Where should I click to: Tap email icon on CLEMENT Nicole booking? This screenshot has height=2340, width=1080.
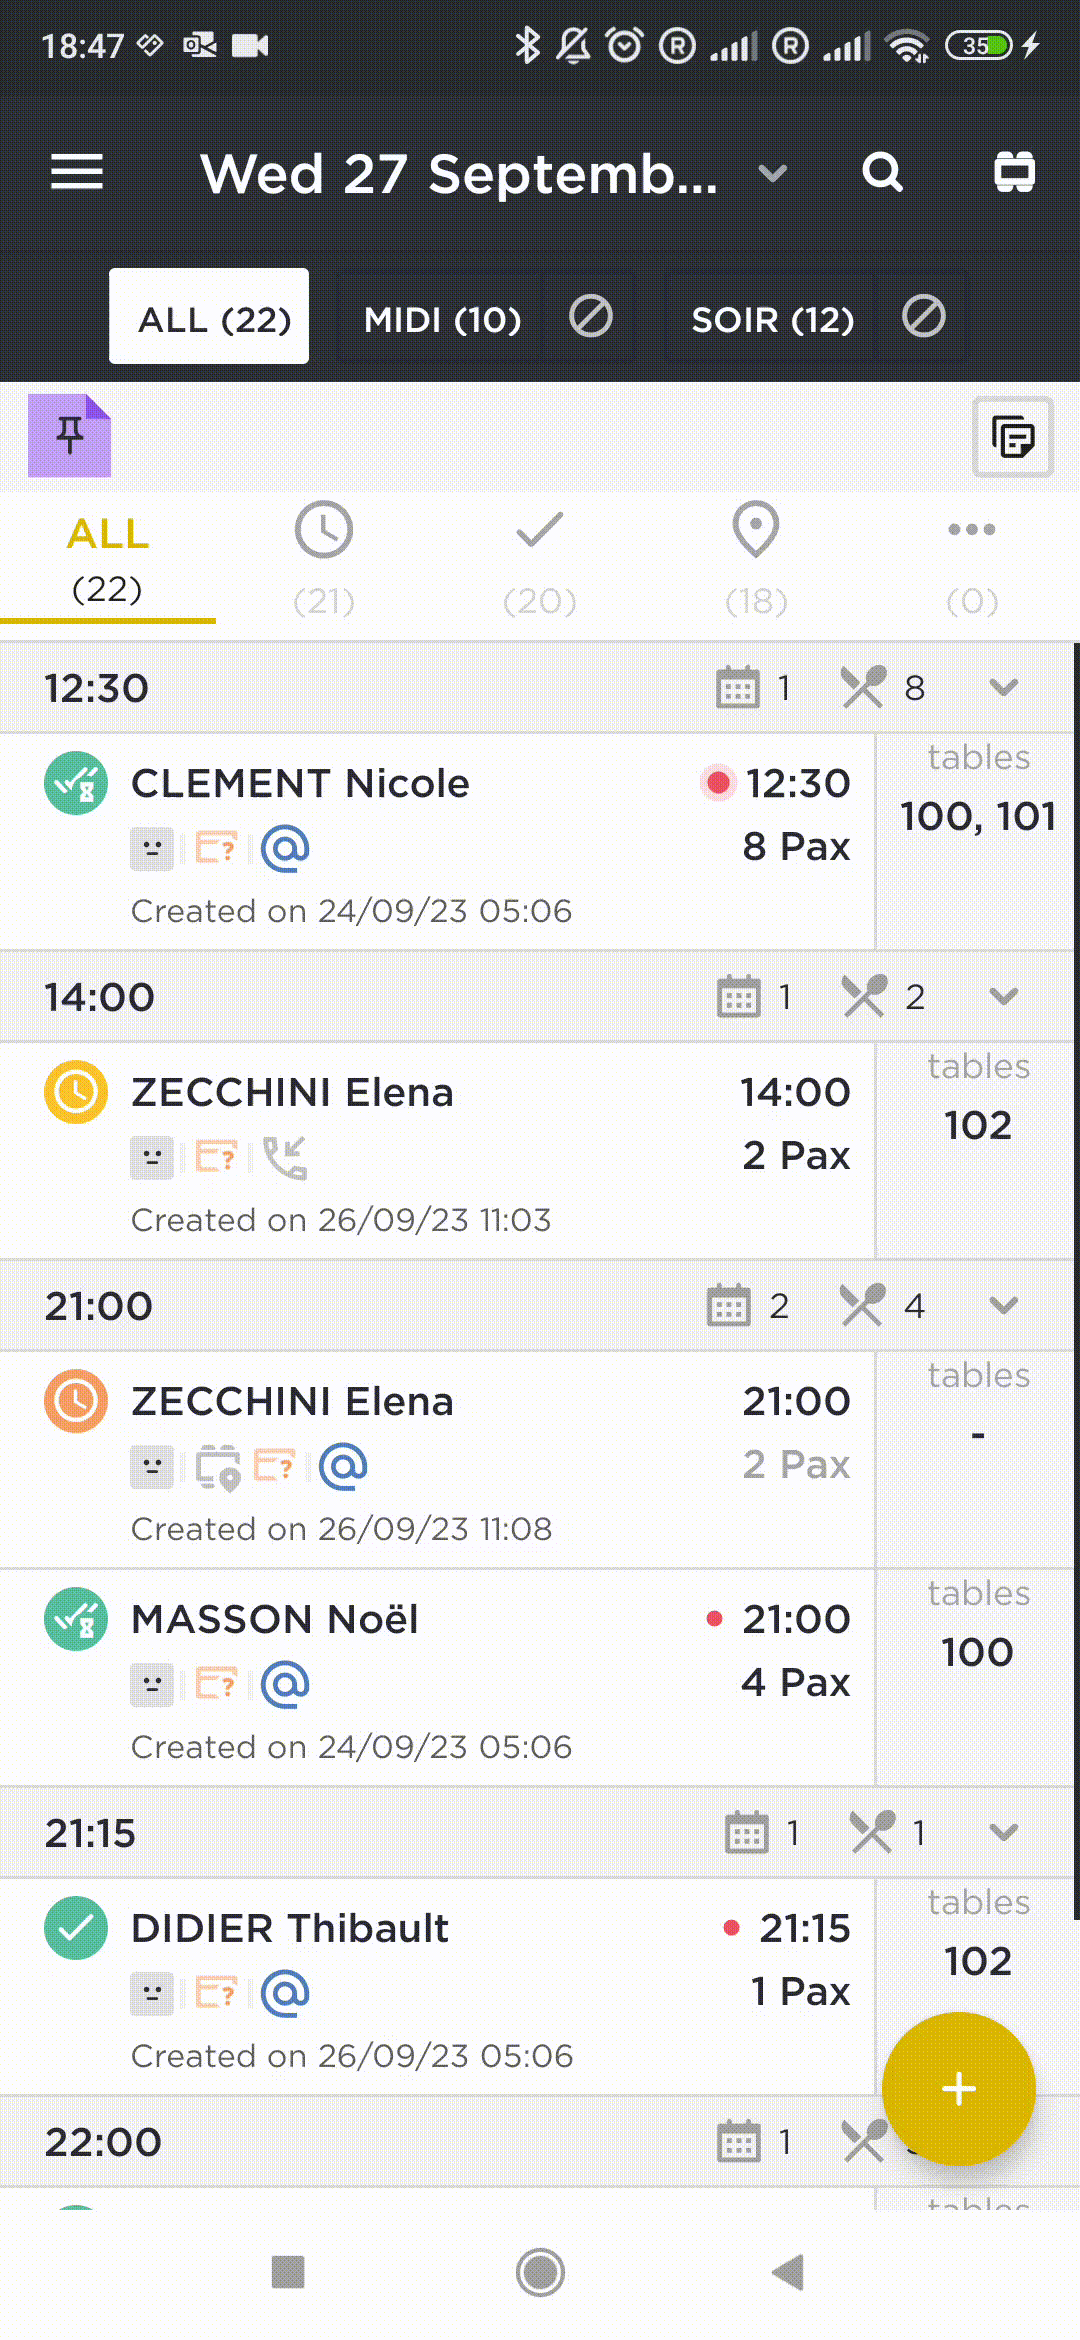pyautogui.click(x=285, y=848)
